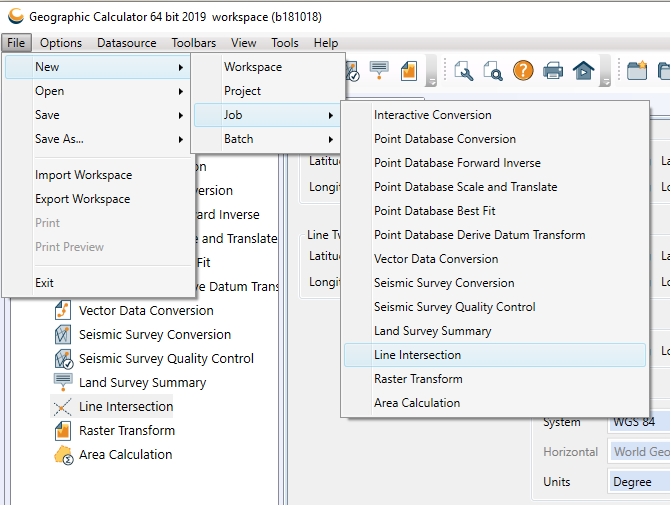Click Import Workspace in File menu
671x506 pixels.
click(83, 175)
